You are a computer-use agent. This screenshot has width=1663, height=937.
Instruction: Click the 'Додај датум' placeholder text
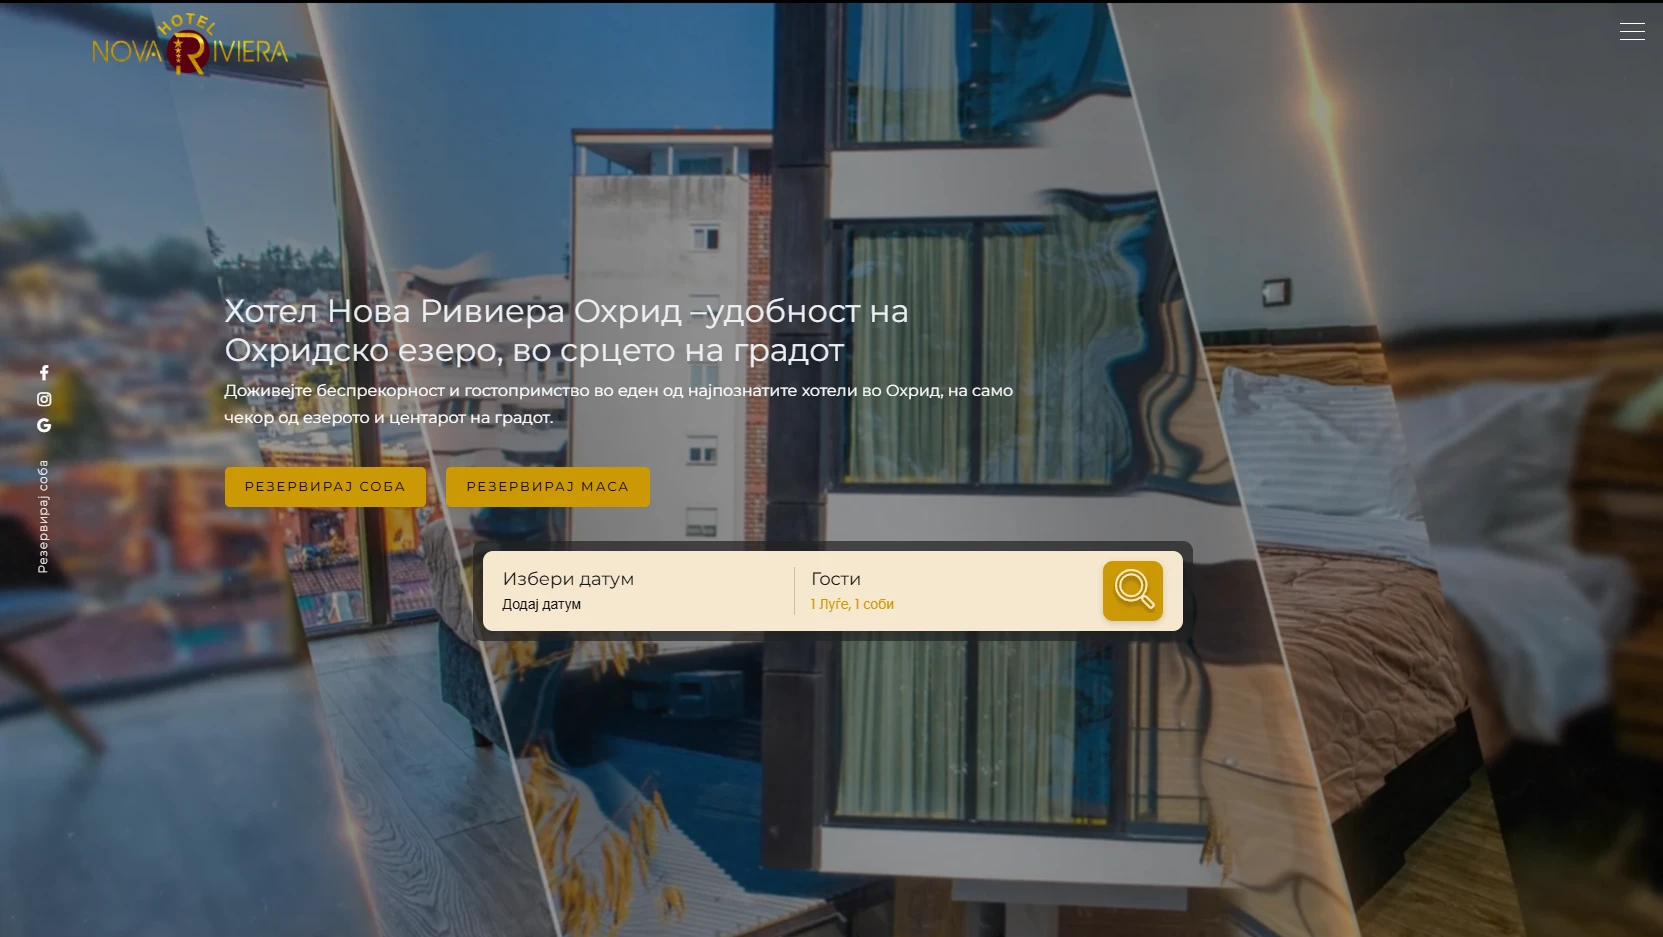(541, 604)
